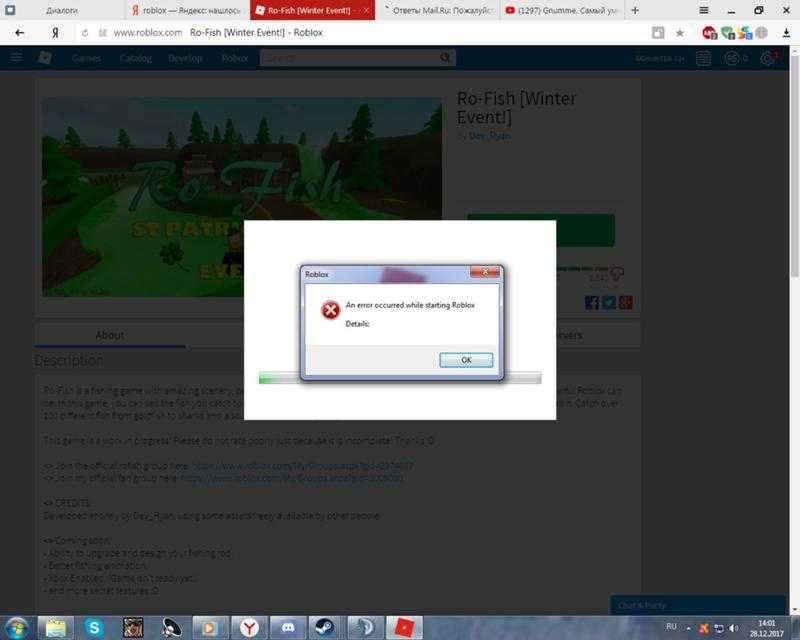Viewport: 800px width, 640px height.
Task: Switch to the Диалоги tab
Action: [62, 10]
